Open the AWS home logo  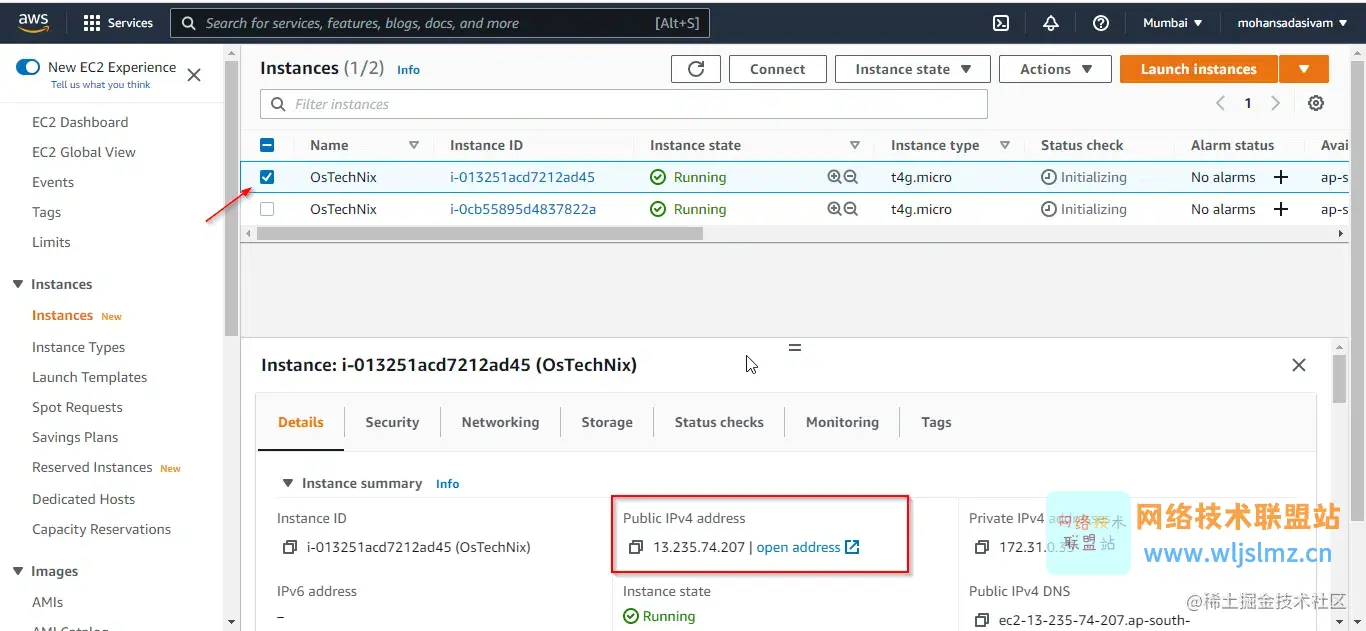[33, 22]
